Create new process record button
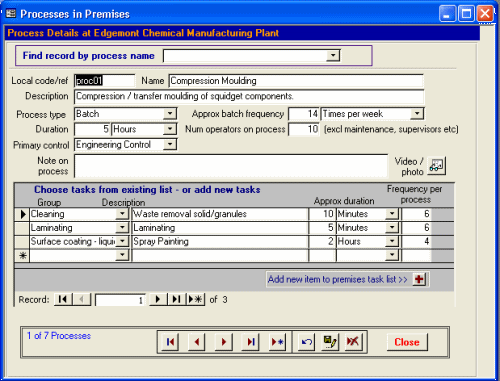500x381 pixels. tap(277, 342)
